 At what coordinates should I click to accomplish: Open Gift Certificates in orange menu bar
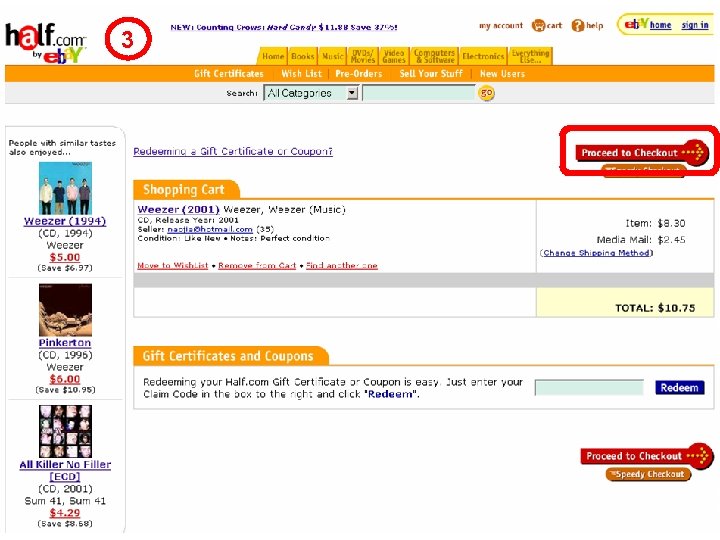click(229, 74)
